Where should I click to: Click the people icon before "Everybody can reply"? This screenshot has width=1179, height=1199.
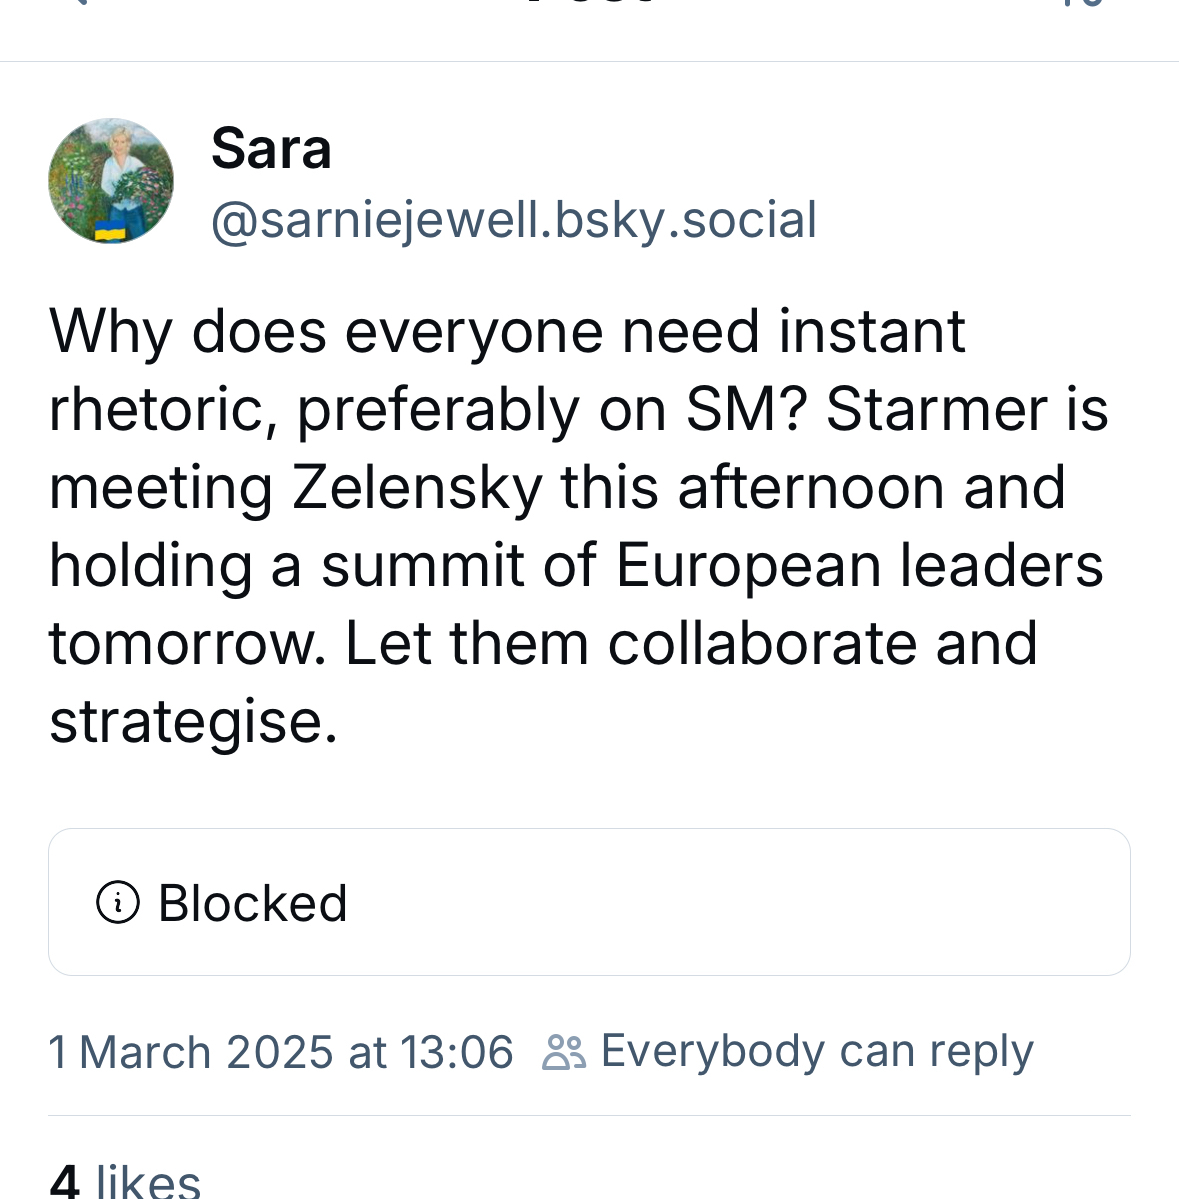pos(564,1053)
